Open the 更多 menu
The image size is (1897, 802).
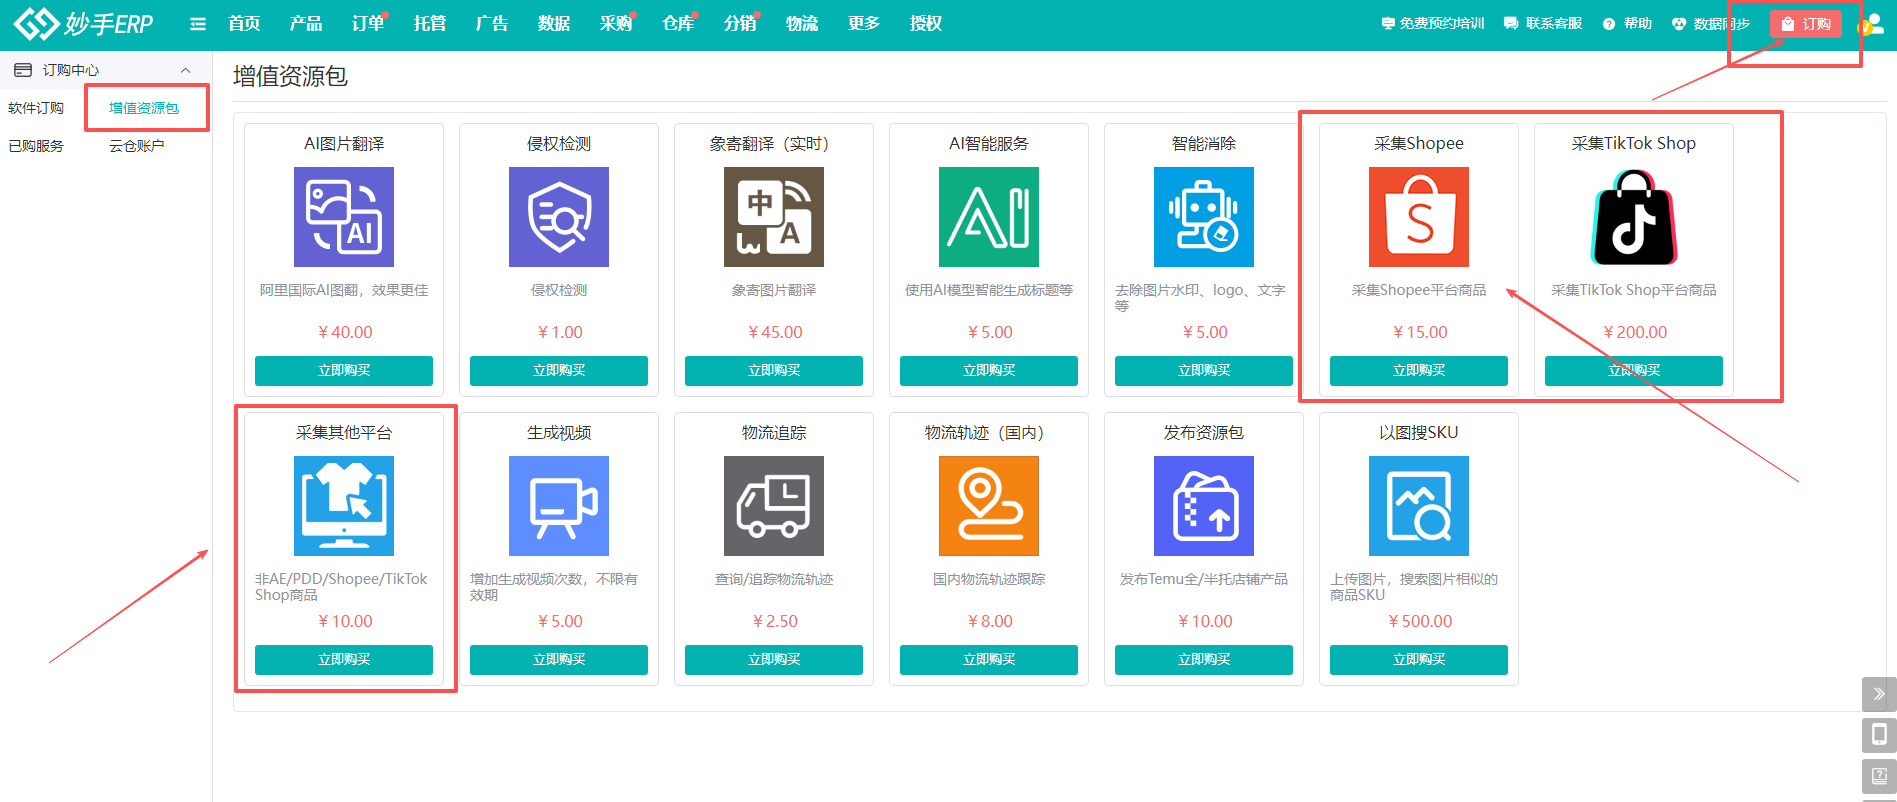tap(864, 24)
